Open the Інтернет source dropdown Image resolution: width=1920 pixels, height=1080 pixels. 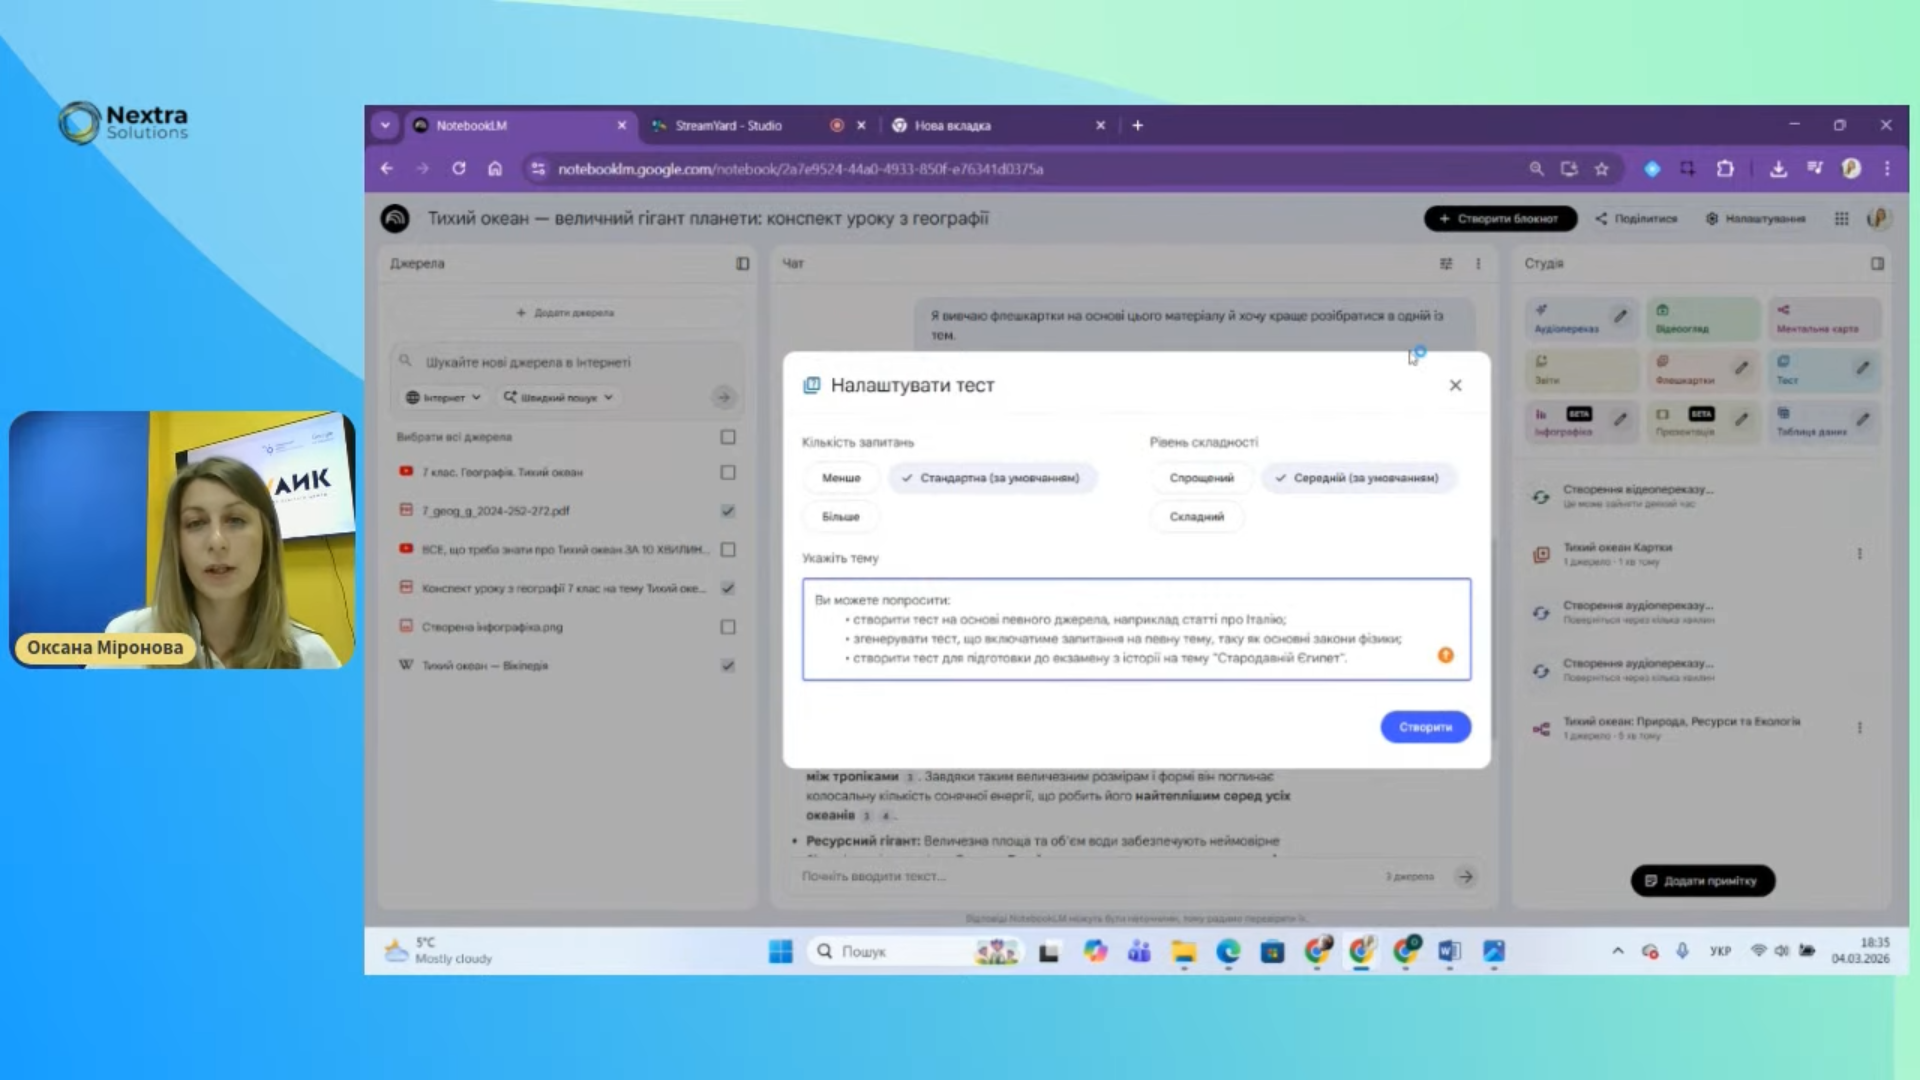click(x=443, y=397)
